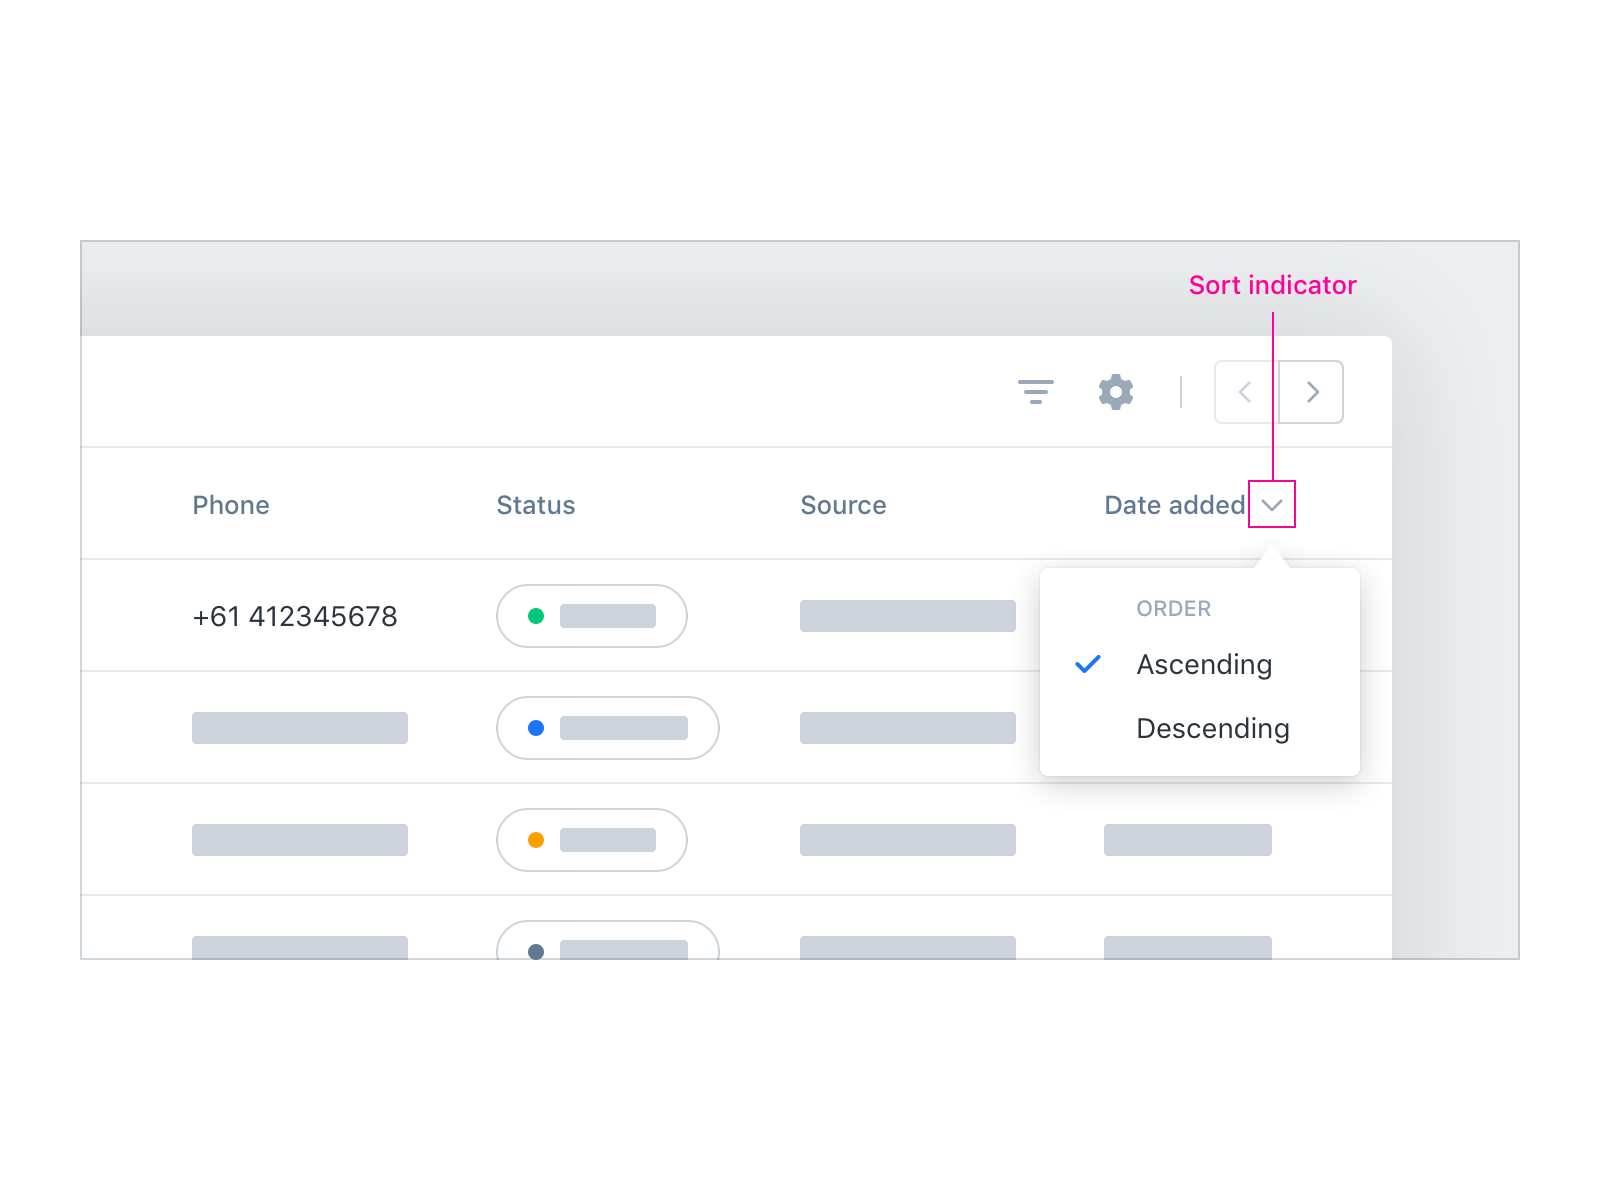The width and height of the screenshot is (1600, 1200).
Task: Sort by the Phone column header
Action: pos(230,505)
